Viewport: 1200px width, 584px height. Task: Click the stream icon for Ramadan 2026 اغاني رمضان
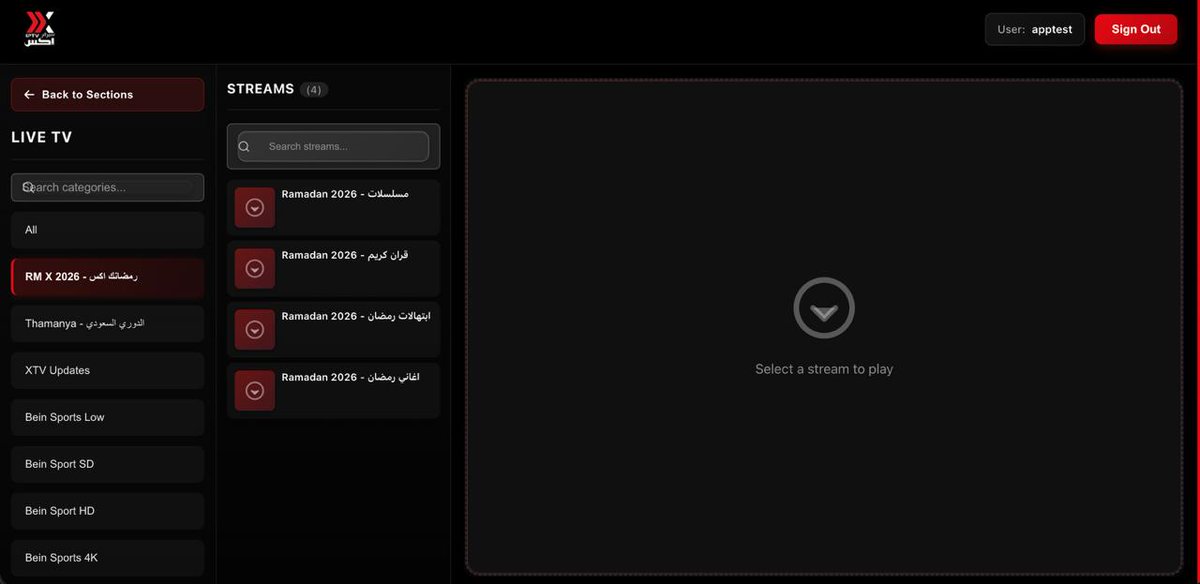(255, 390)
